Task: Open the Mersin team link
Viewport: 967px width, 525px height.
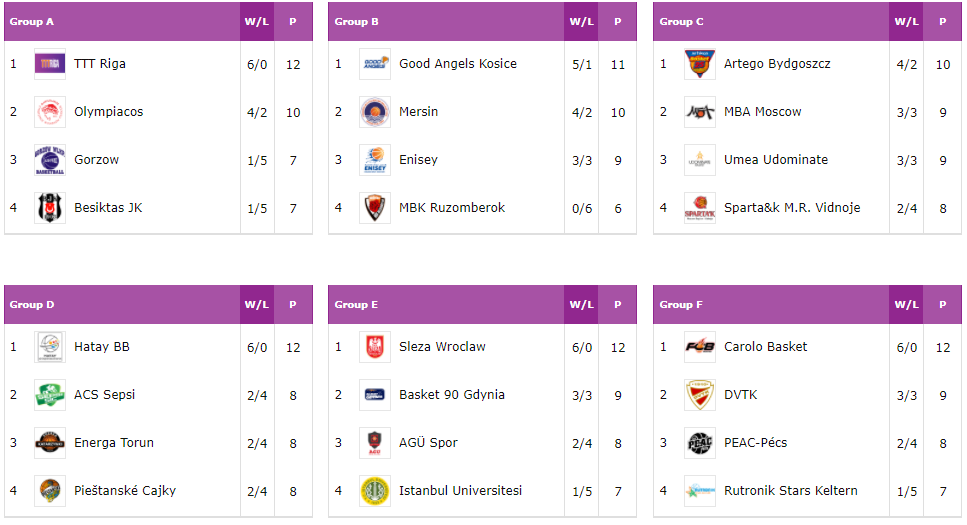Action: point(419,112)
